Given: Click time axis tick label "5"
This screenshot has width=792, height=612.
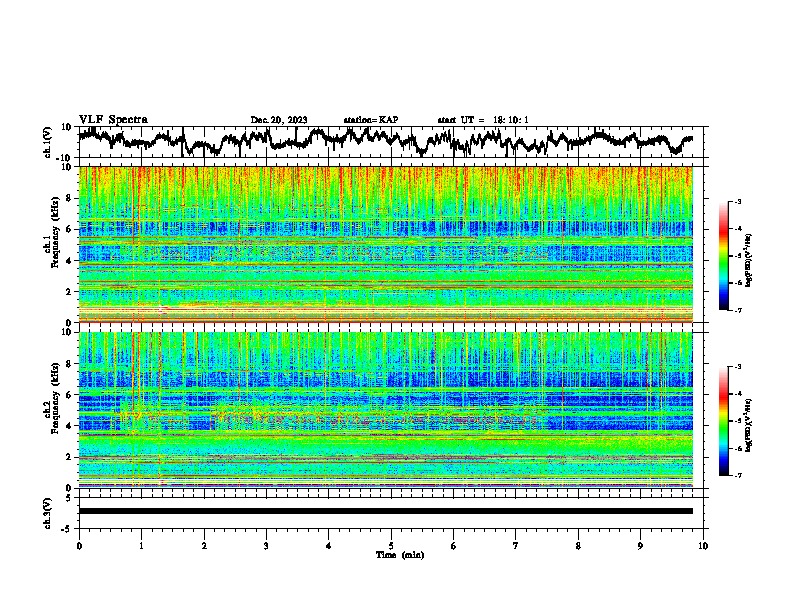Looking at the screenshot, I should [391, 546].
